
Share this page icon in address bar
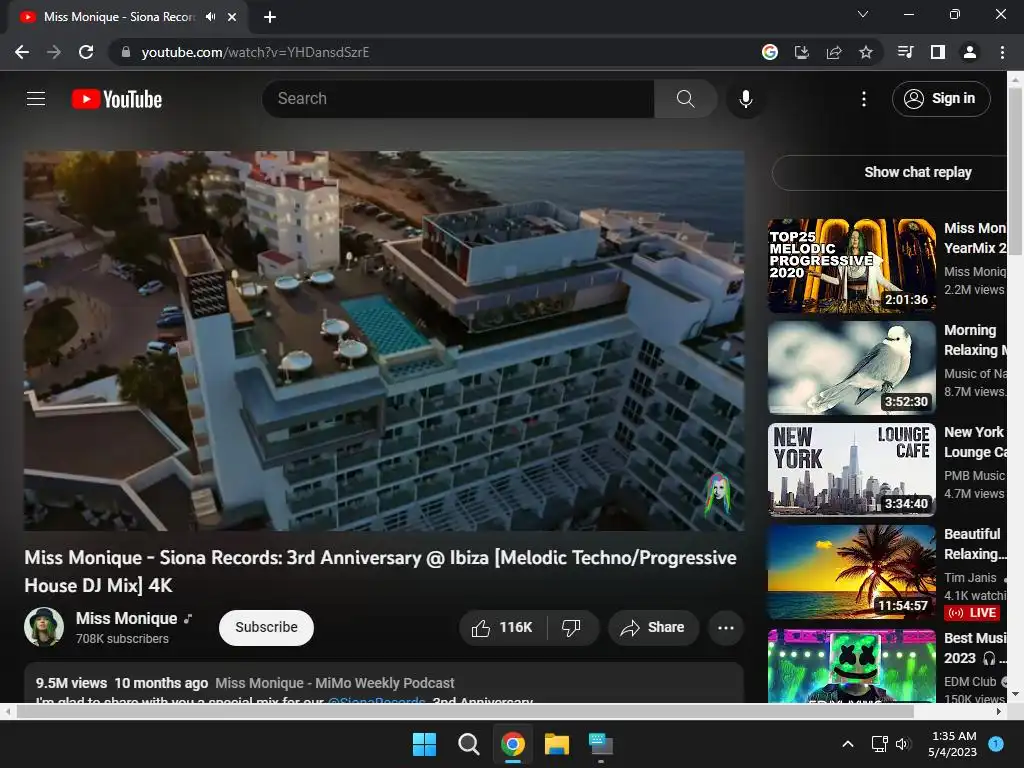point(834,52)
